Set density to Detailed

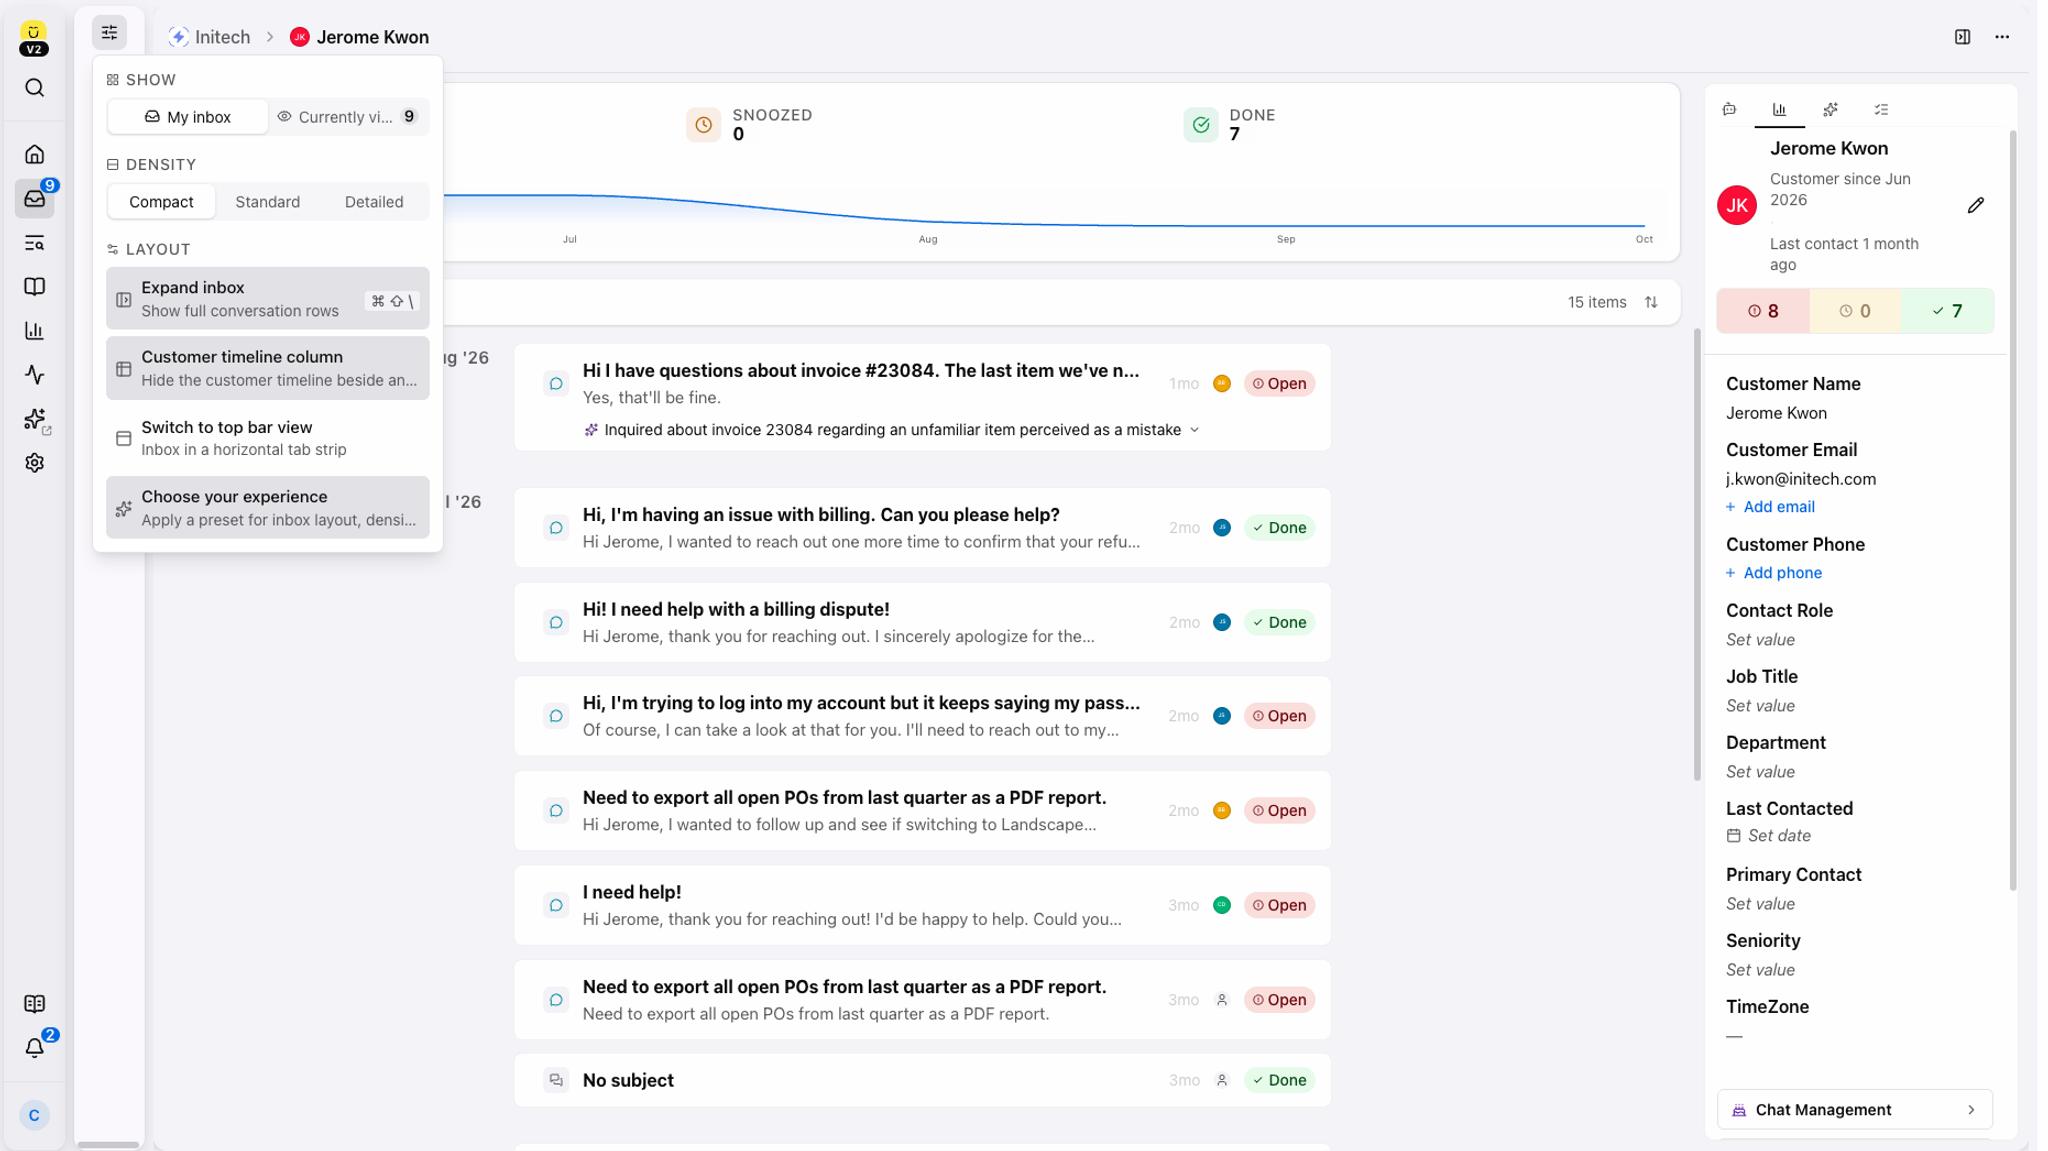[374, 202]
